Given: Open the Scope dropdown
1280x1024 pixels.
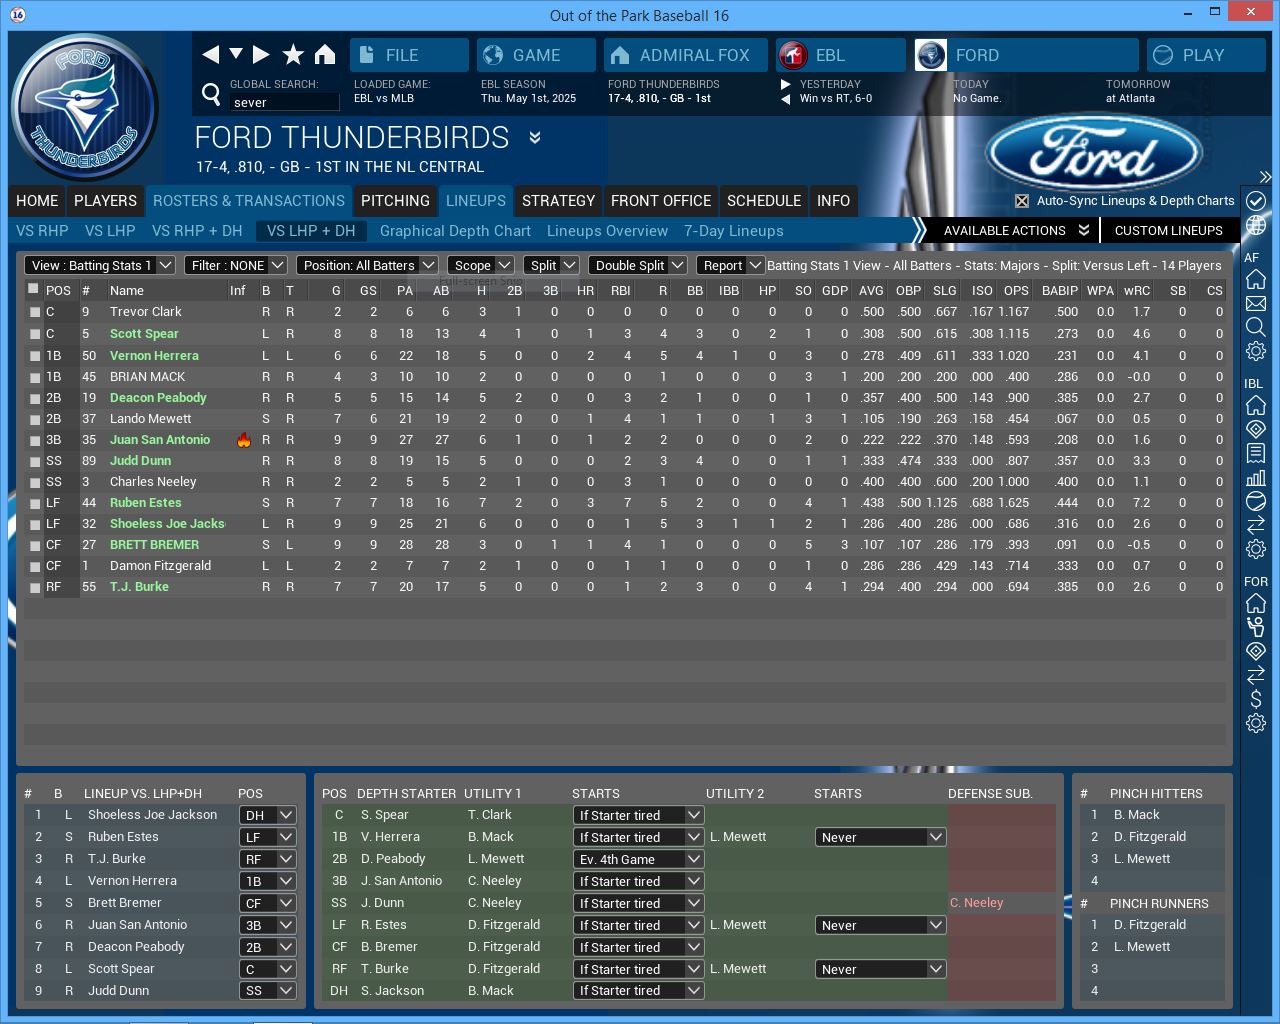Looking at the screenshot, I should [480, 265].
